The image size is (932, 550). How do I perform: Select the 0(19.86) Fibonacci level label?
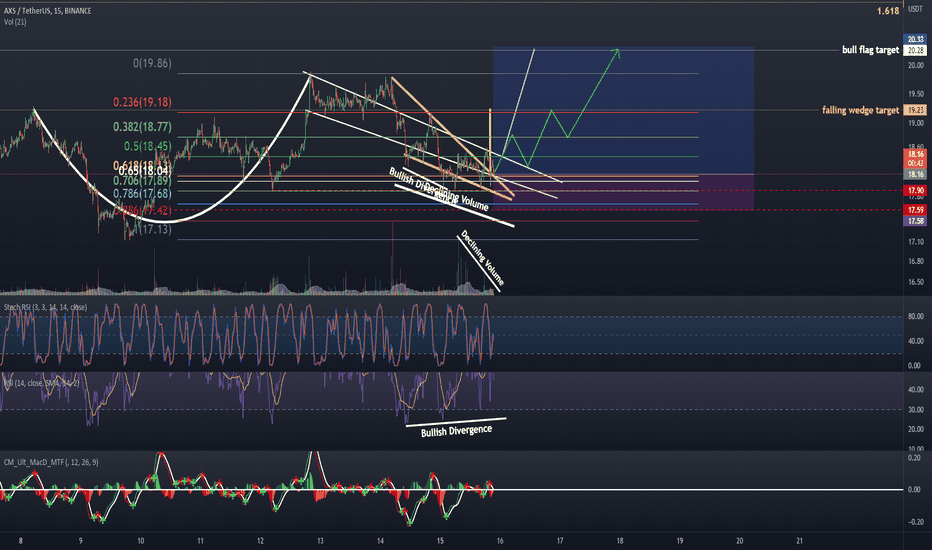[152, 63]
